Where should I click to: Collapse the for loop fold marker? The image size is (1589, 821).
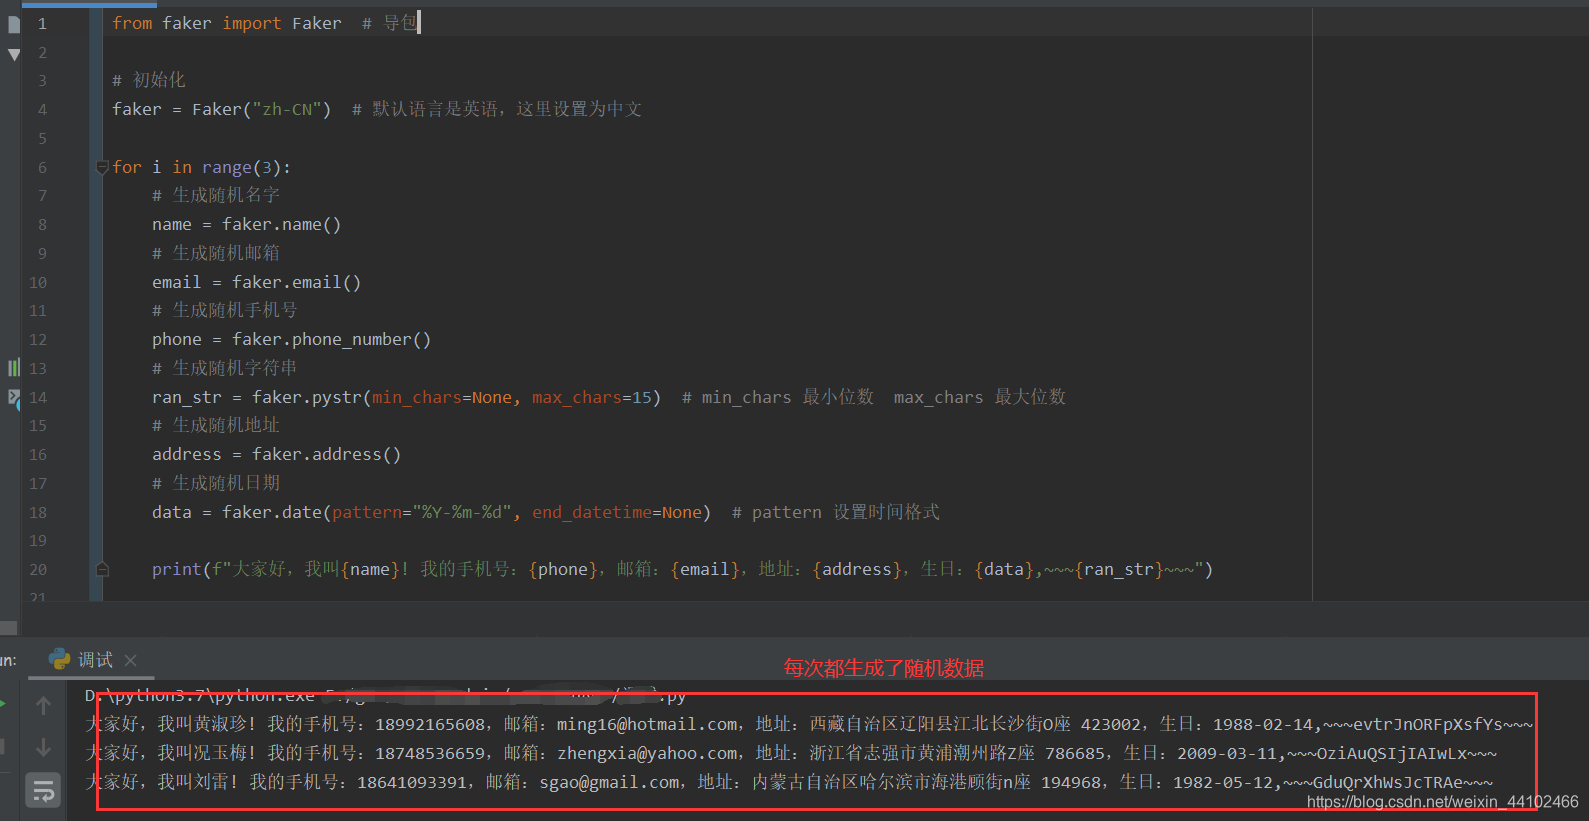(102, 167)
